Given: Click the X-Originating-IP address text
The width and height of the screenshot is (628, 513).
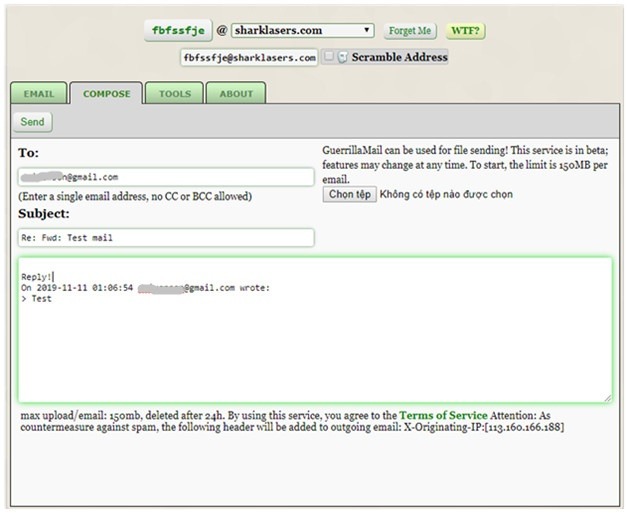Looking at the screenshot, I should 484,427.
